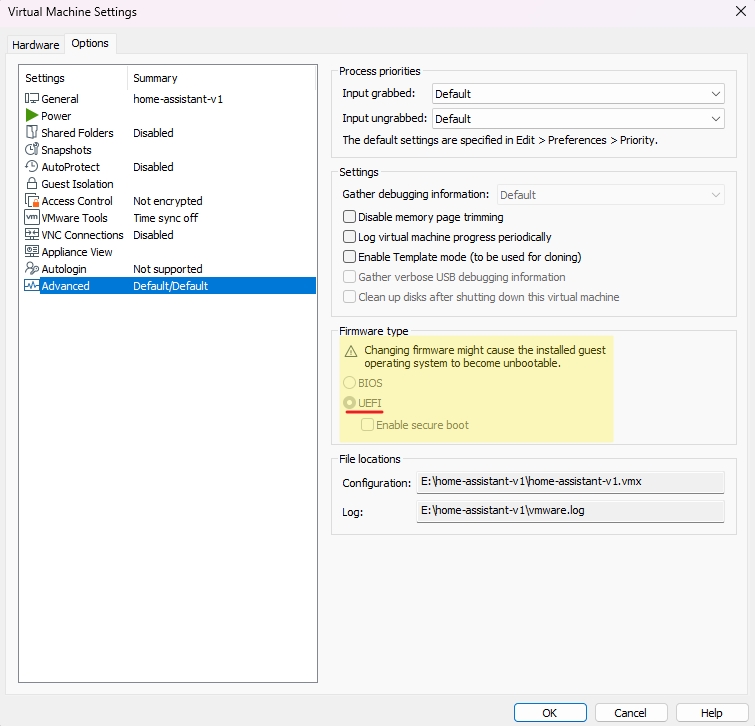
Task: Switch to the Hardware tab
Action: pos(35,45)
